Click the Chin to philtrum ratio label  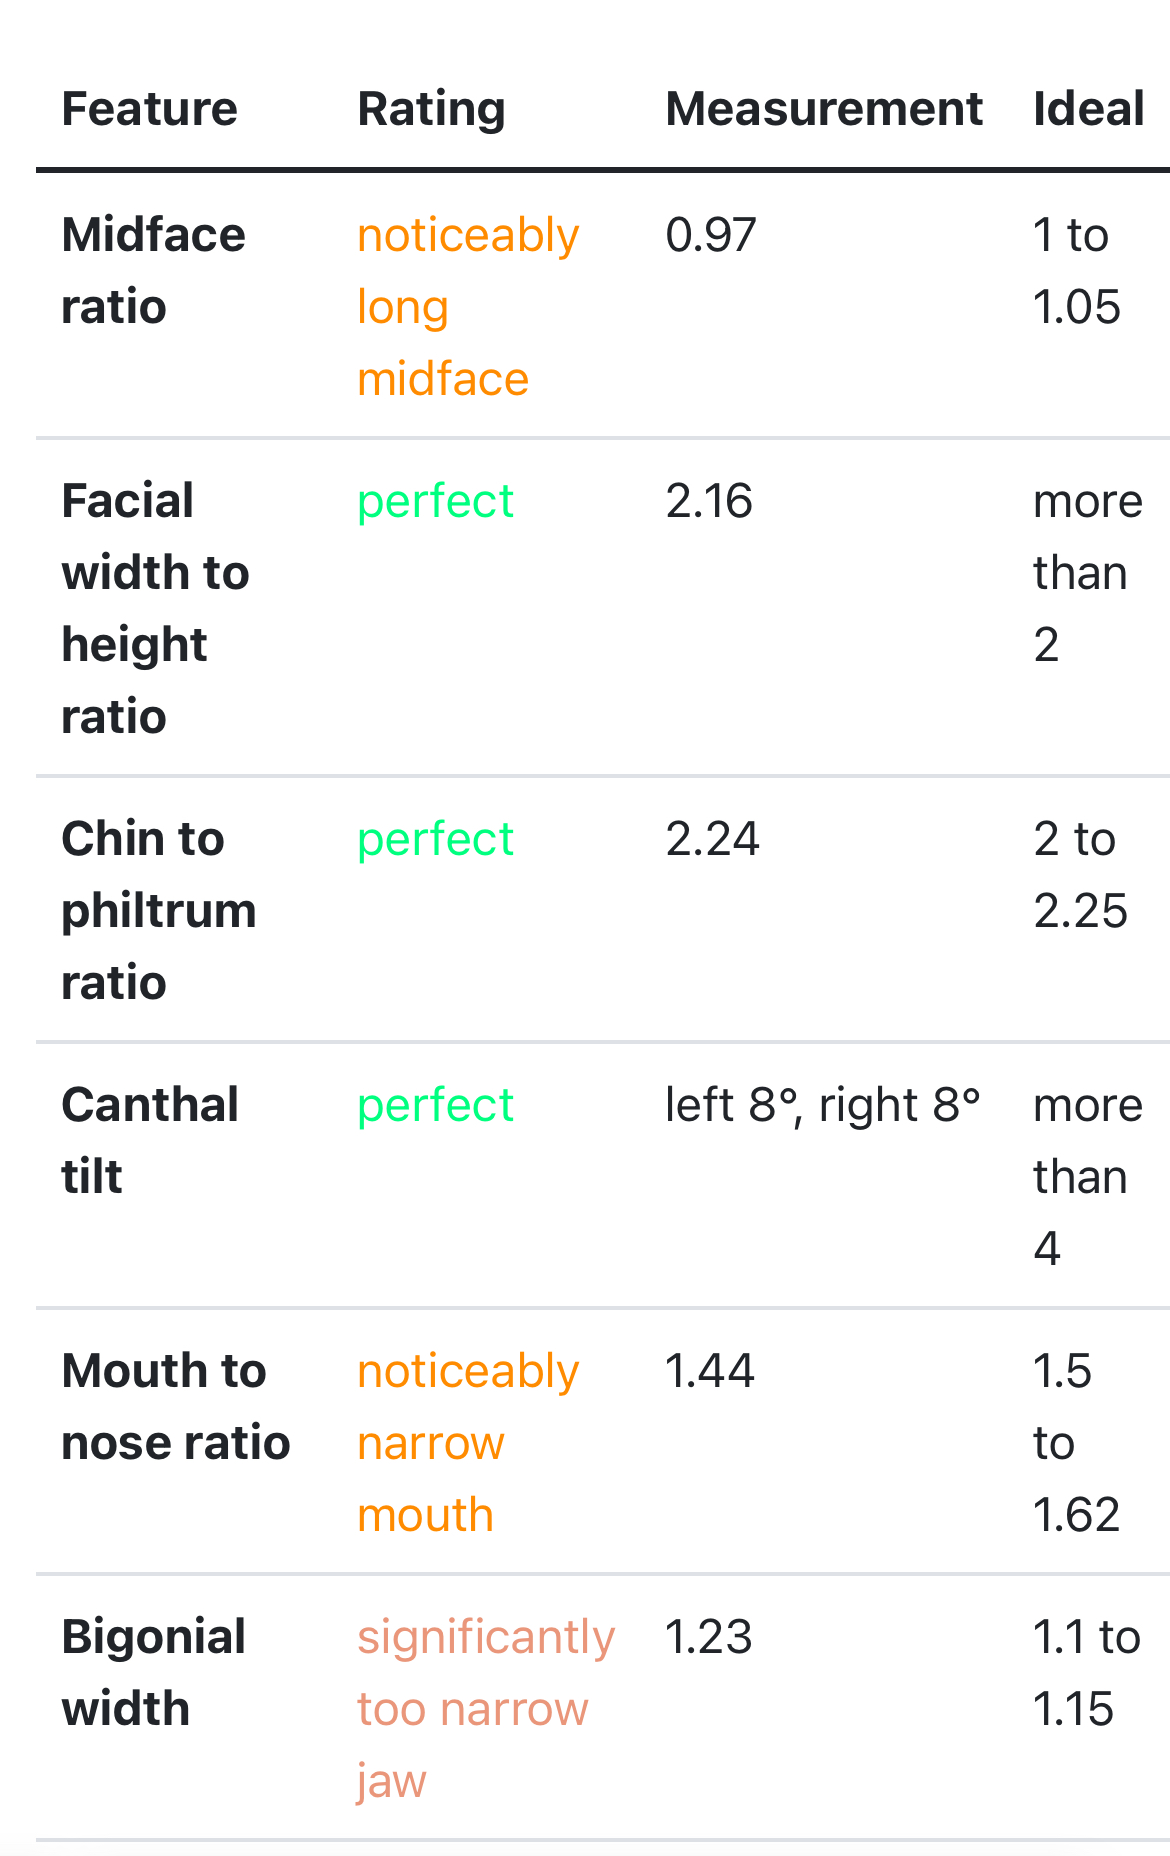pos(159,910)
